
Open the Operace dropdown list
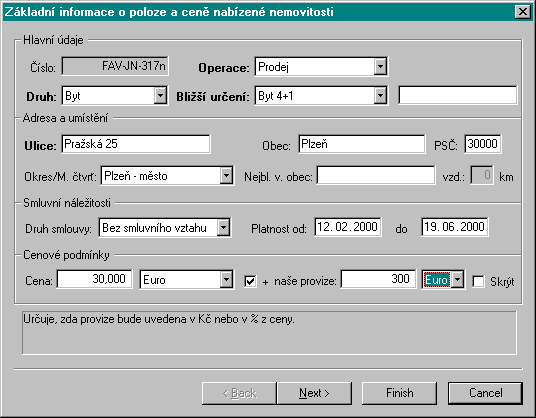[x=380, y=67]
